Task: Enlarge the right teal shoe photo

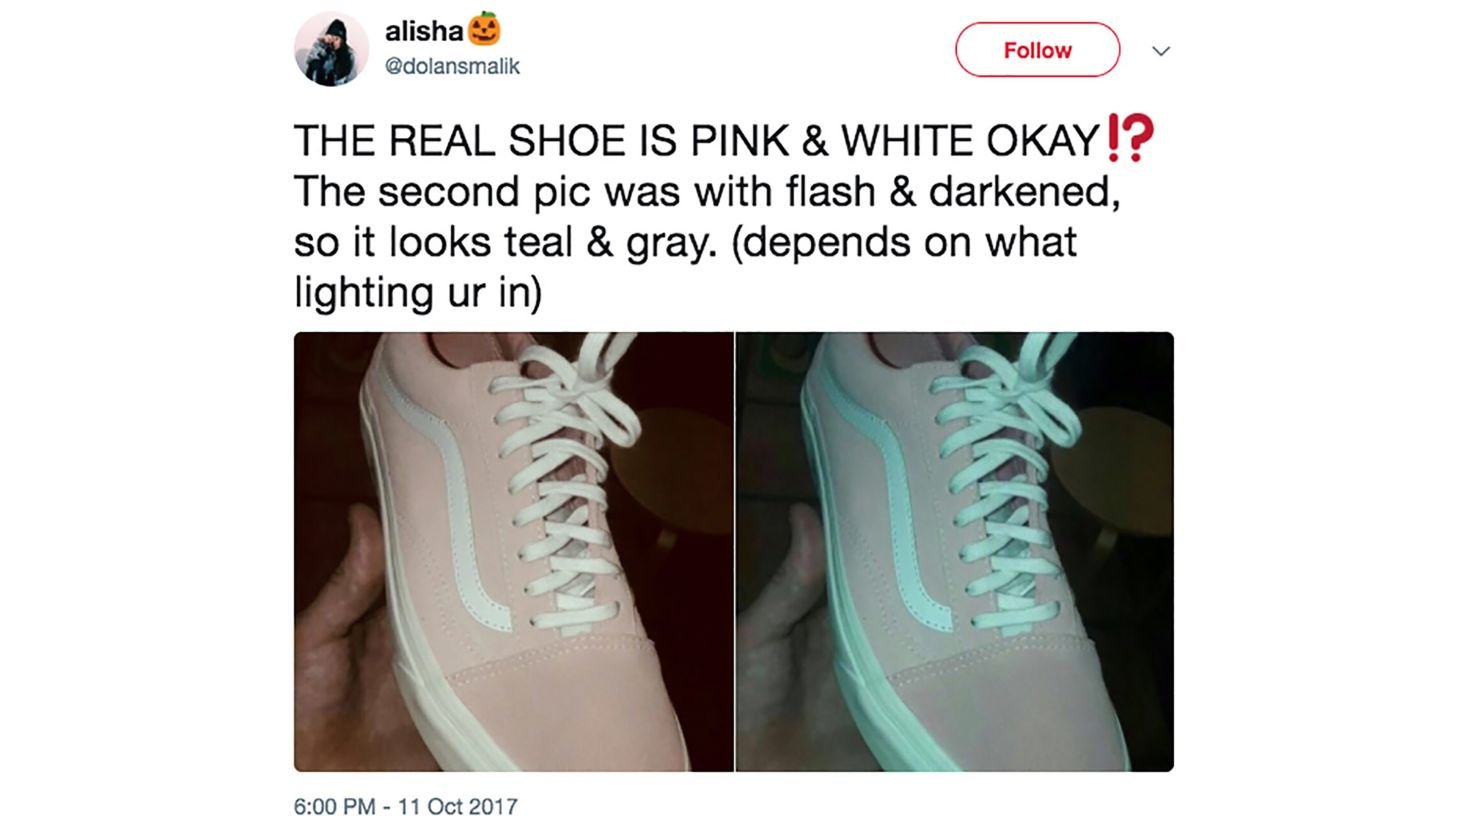Action: tap(955, 552)
